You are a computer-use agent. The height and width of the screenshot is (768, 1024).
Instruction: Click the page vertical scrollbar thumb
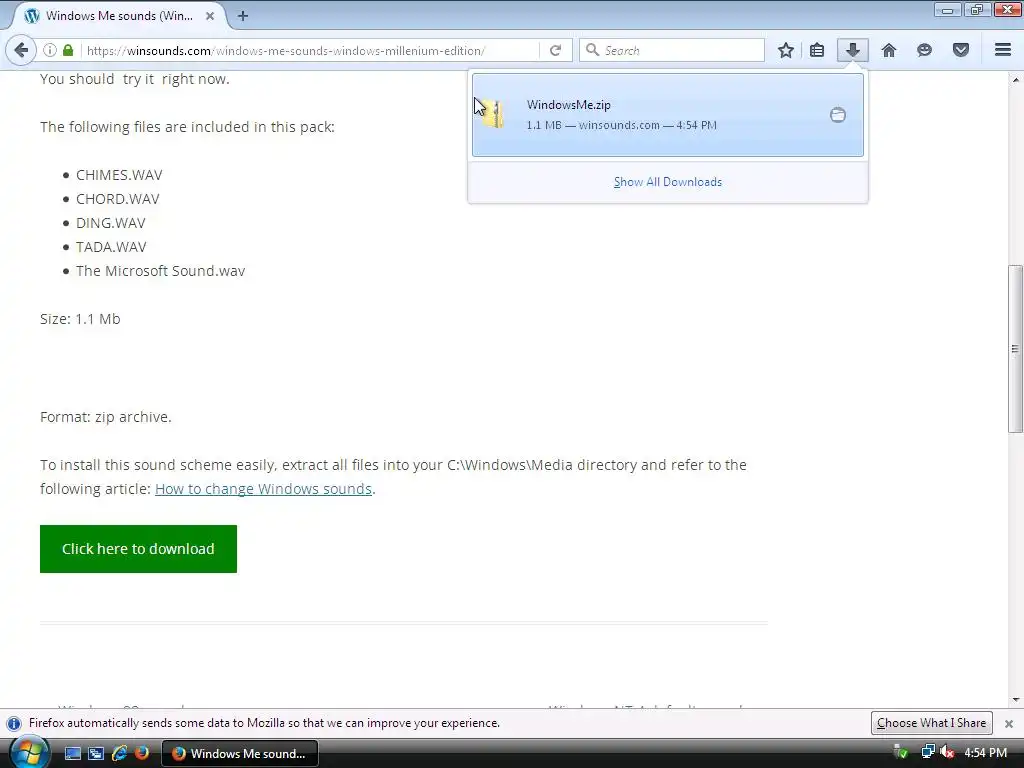[x=1015, y=348]
